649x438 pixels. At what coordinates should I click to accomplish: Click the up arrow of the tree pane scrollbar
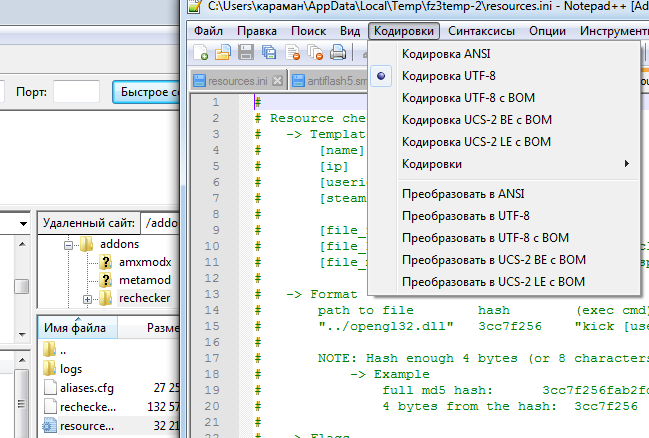(x=22, y=244)
